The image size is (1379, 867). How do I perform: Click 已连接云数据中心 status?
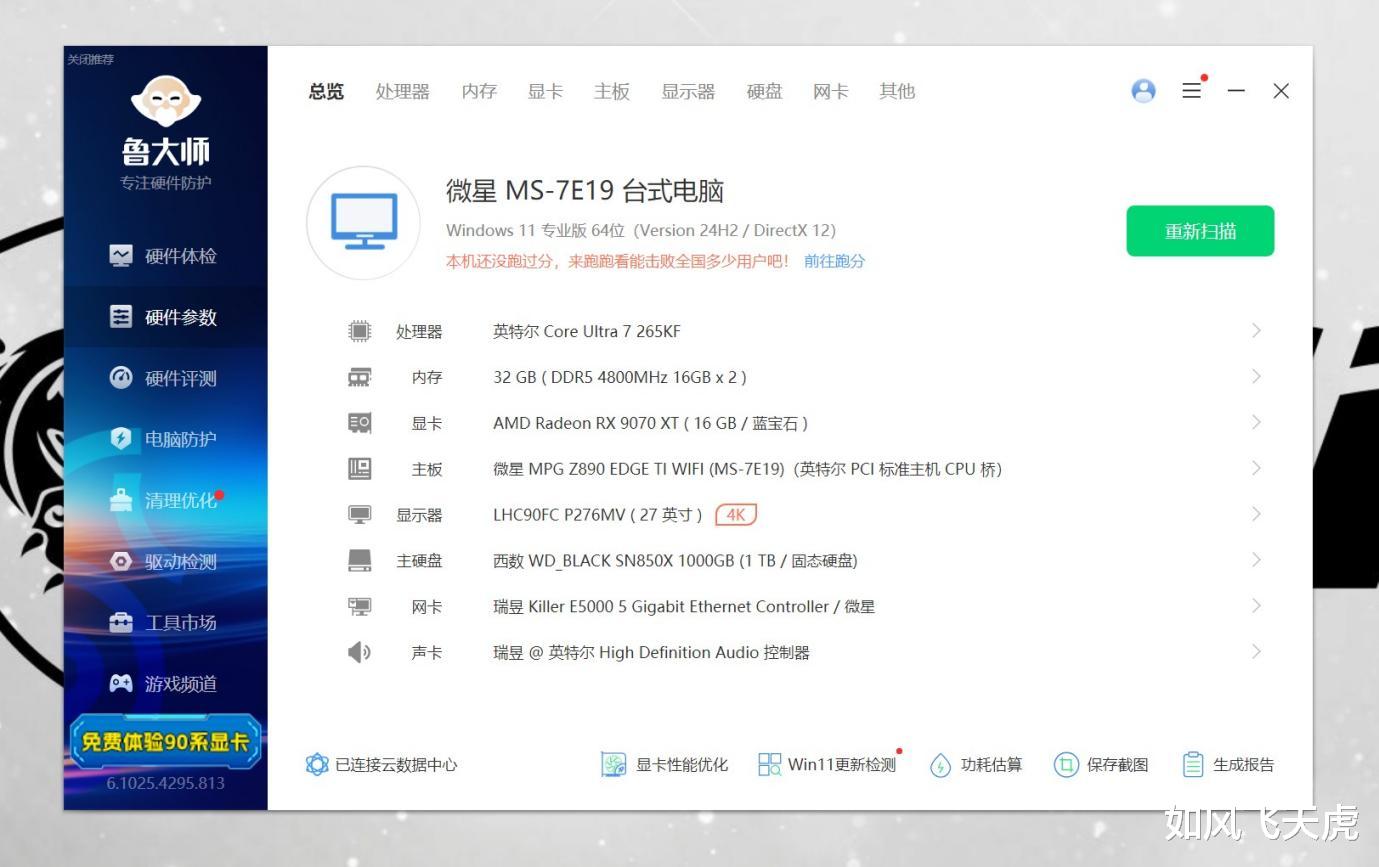click(381, 765)
